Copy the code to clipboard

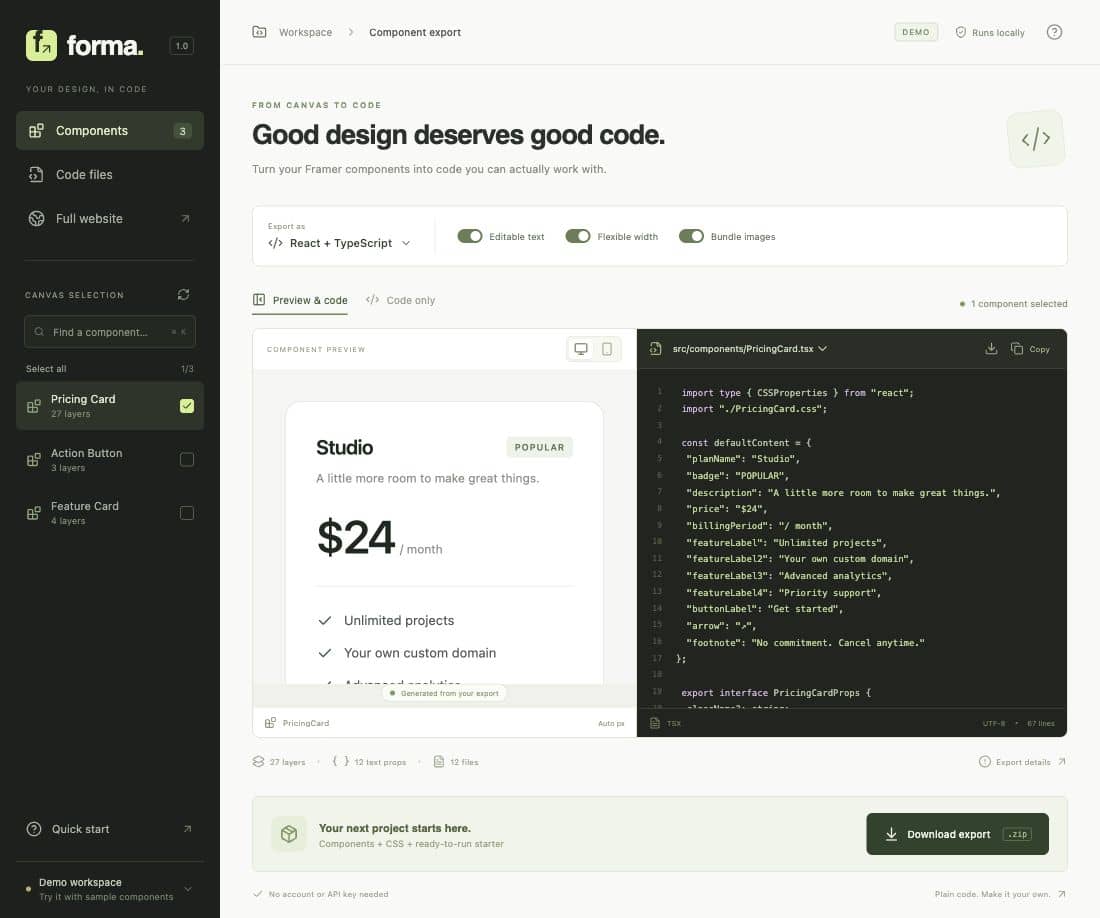1030,349
